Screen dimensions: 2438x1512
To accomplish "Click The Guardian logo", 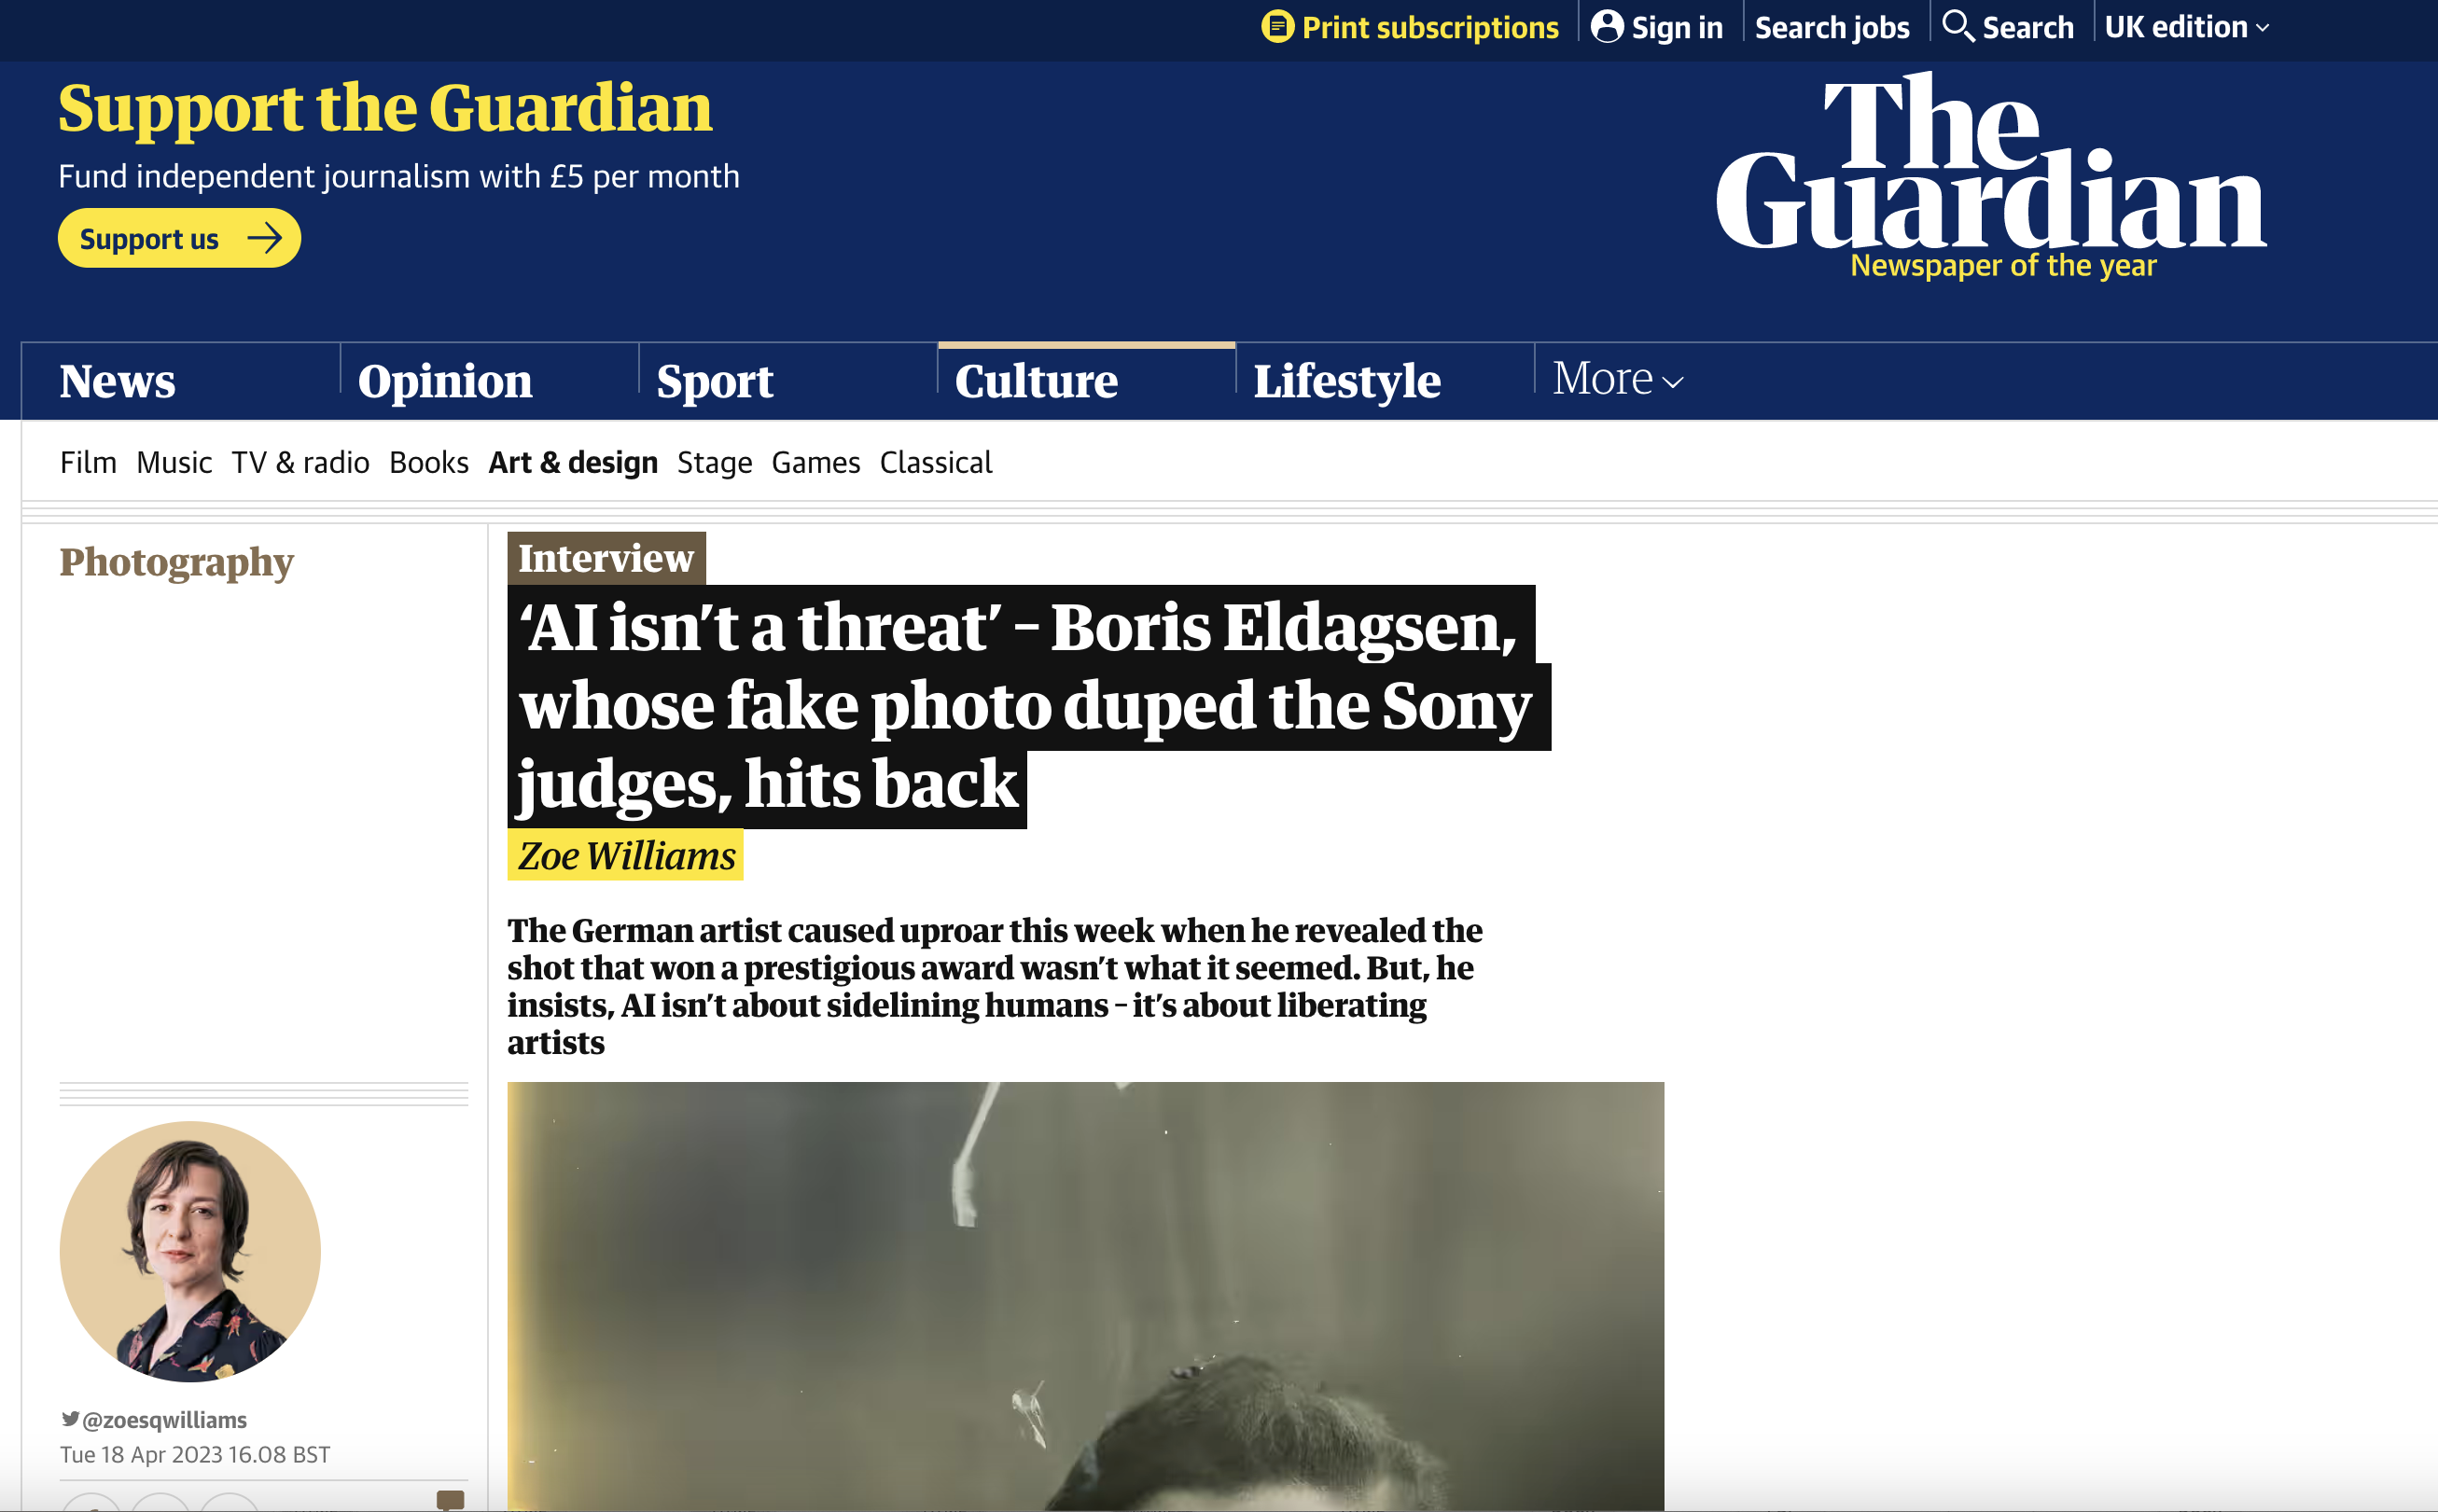I will [1990, 175].
